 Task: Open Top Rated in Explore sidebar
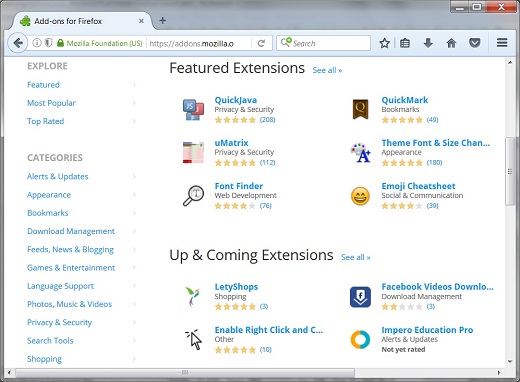(46, 121)
